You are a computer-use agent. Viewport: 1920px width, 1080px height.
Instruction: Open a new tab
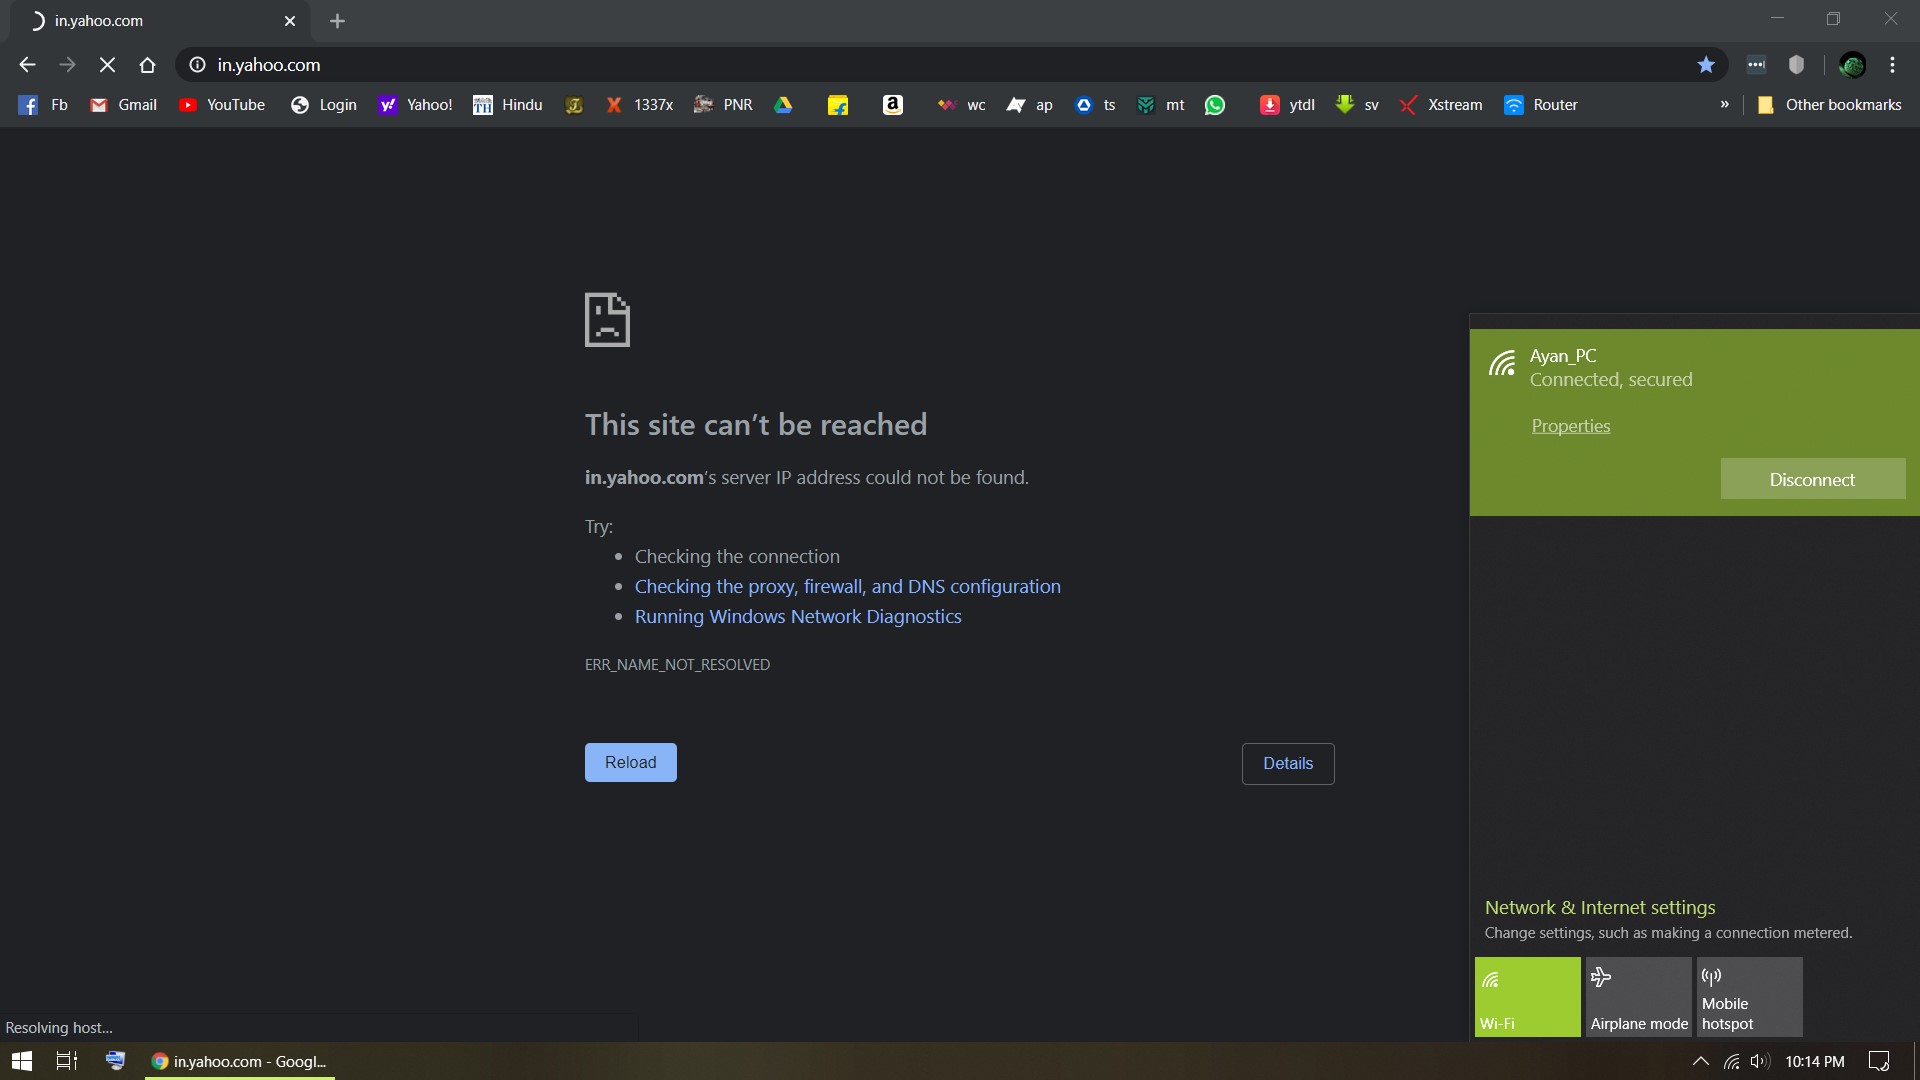click(x=337, y=21)
